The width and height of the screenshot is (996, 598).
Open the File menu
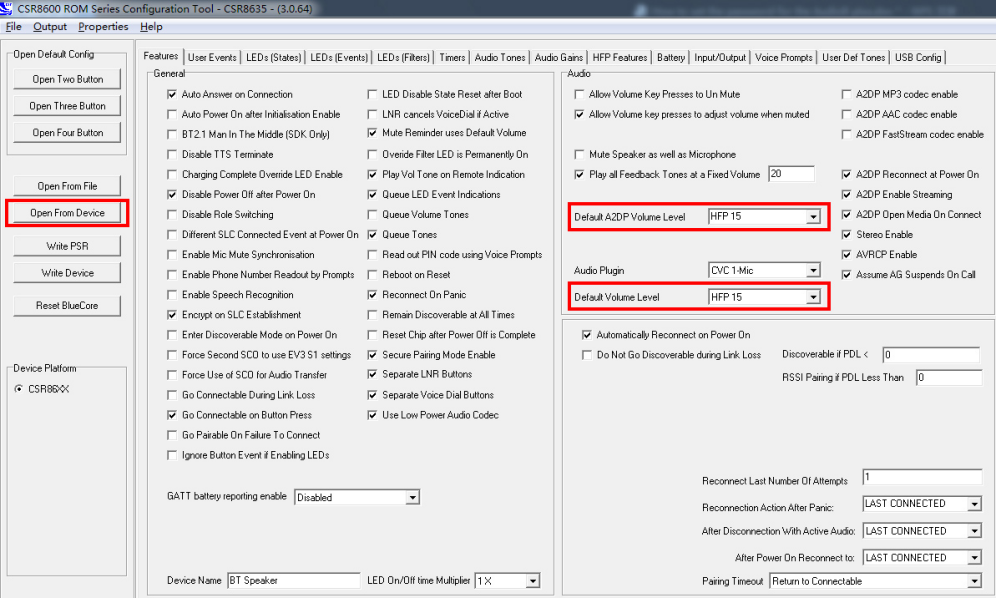(x=14, y=27)
